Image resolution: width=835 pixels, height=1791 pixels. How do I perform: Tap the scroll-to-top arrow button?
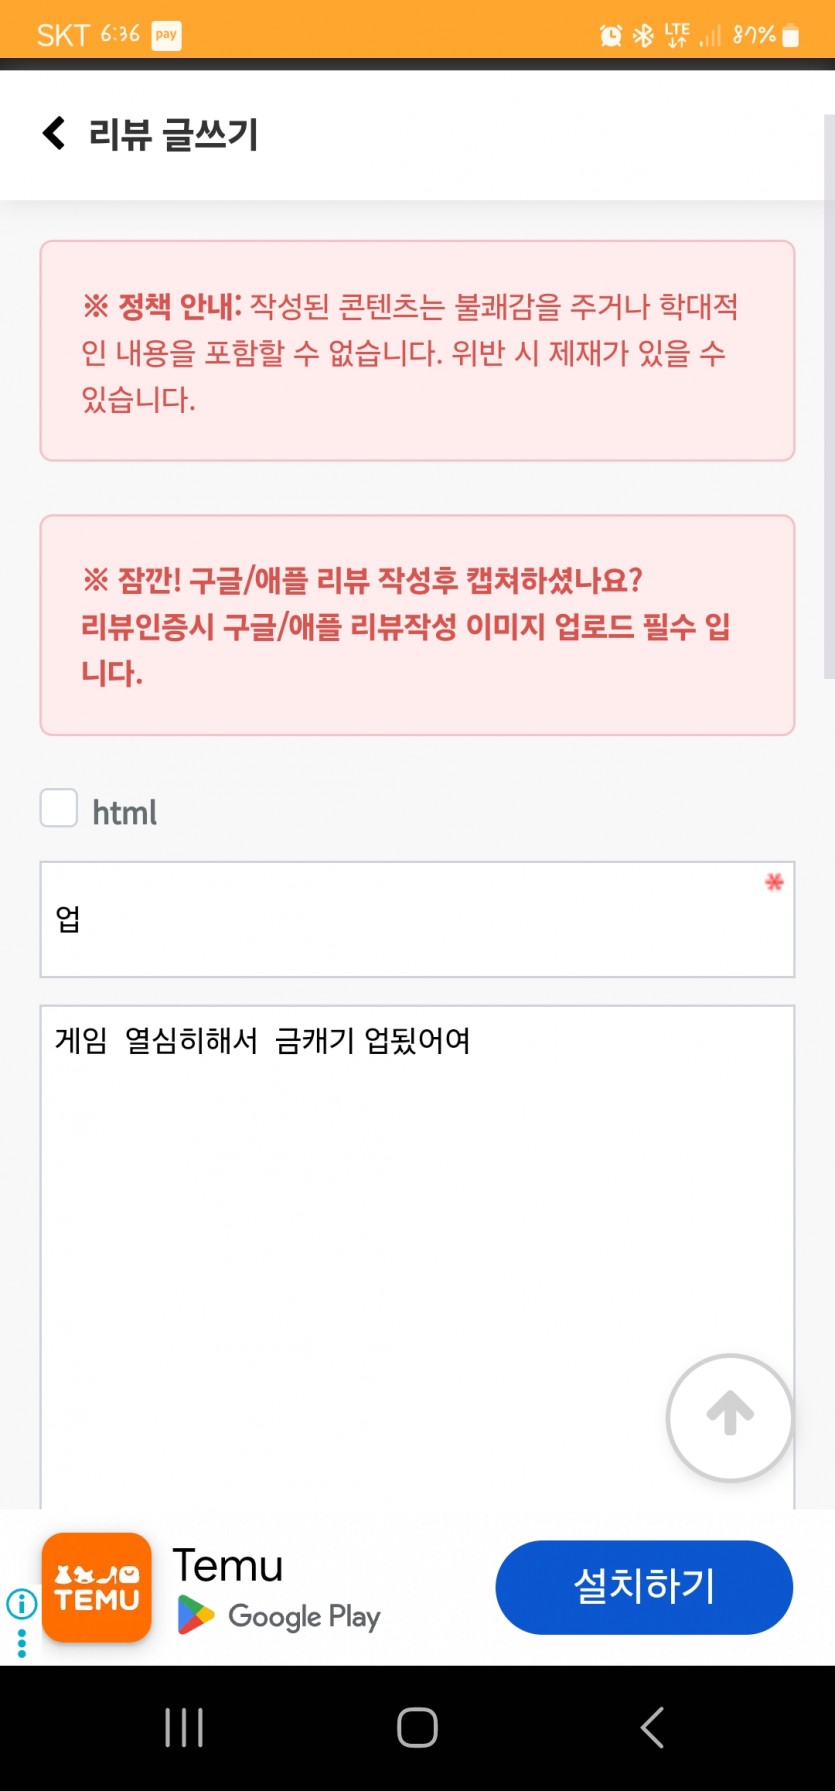pyautogui.click(x=730, y=1417)
